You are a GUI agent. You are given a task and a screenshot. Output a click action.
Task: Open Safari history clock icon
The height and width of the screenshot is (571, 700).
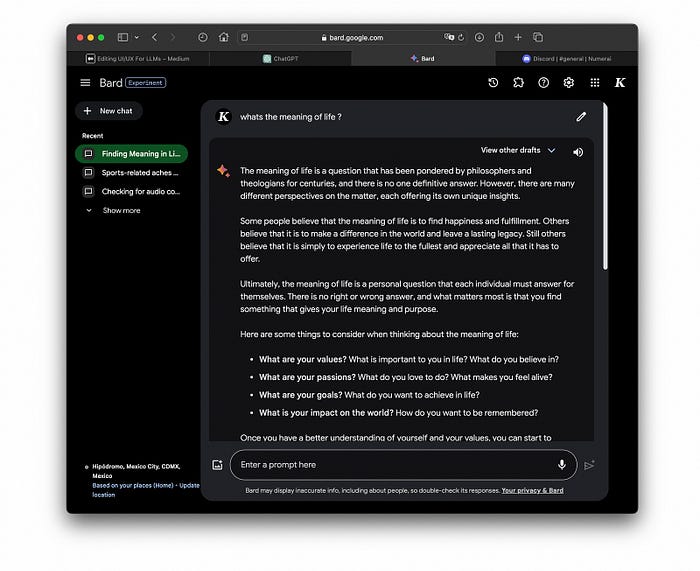pos(203,38)
